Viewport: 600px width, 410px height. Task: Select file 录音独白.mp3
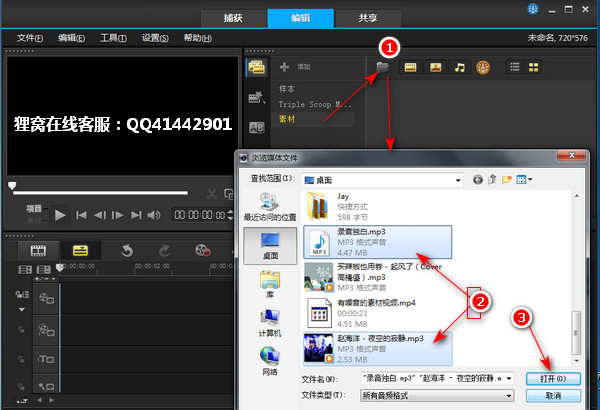click(378, 242)
